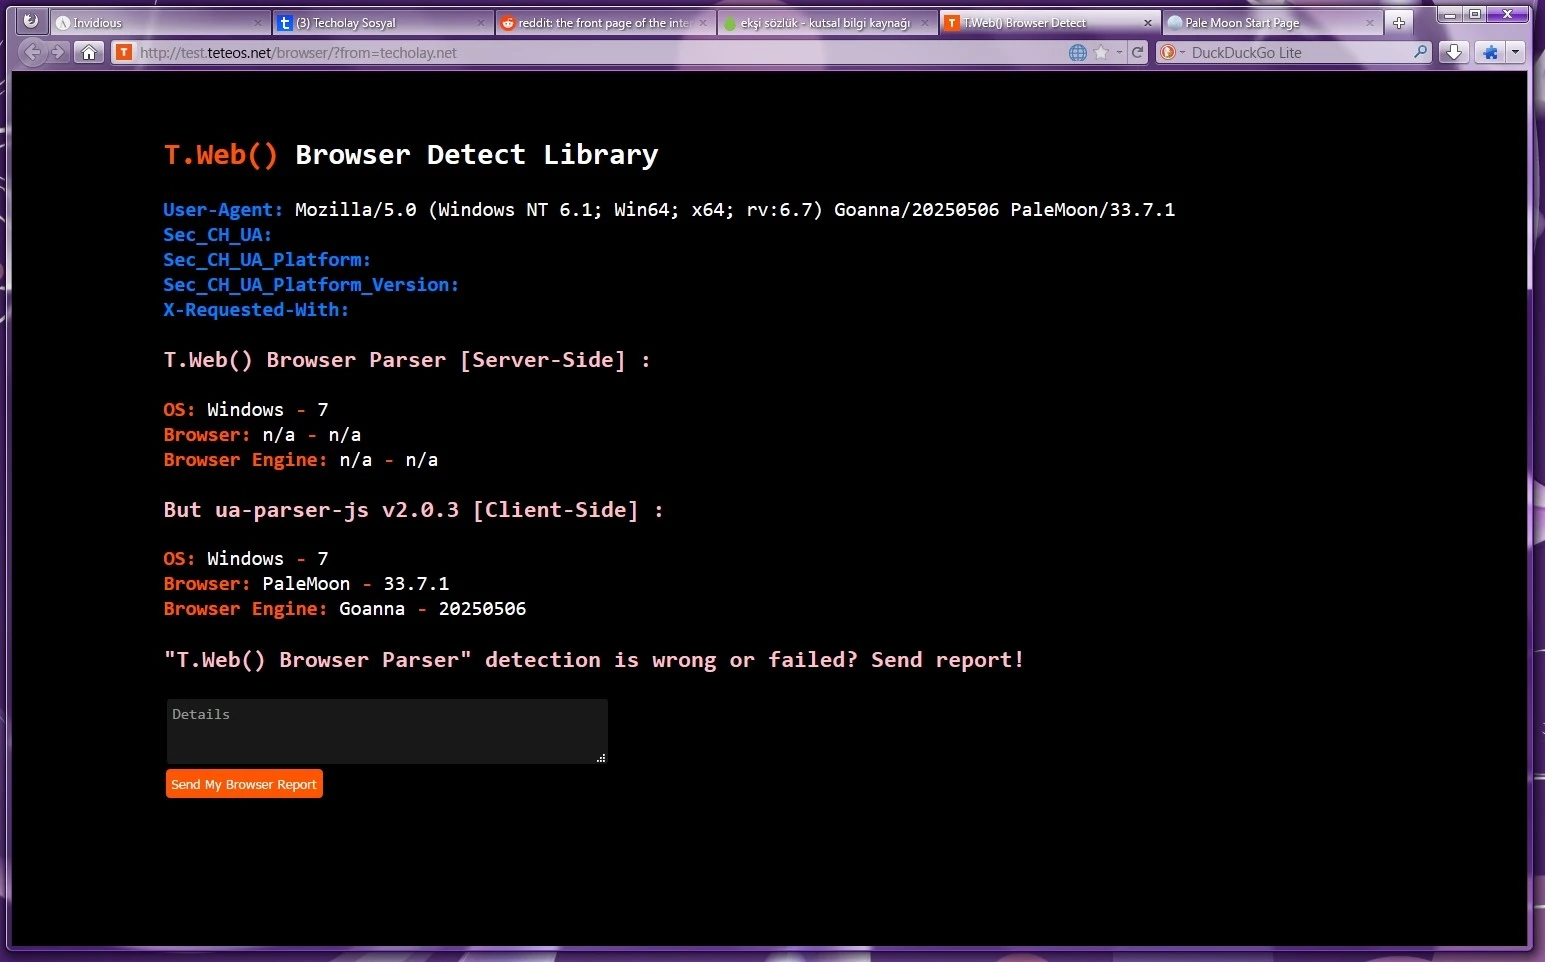Open the Downloads button
Image resolution: width=1545 pixels, height=962 pixels.
click(1453, 53)
